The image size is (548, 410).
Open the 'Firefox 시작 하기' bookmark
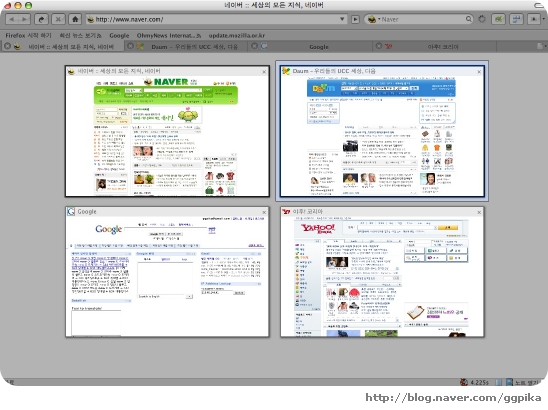point(28,35)
